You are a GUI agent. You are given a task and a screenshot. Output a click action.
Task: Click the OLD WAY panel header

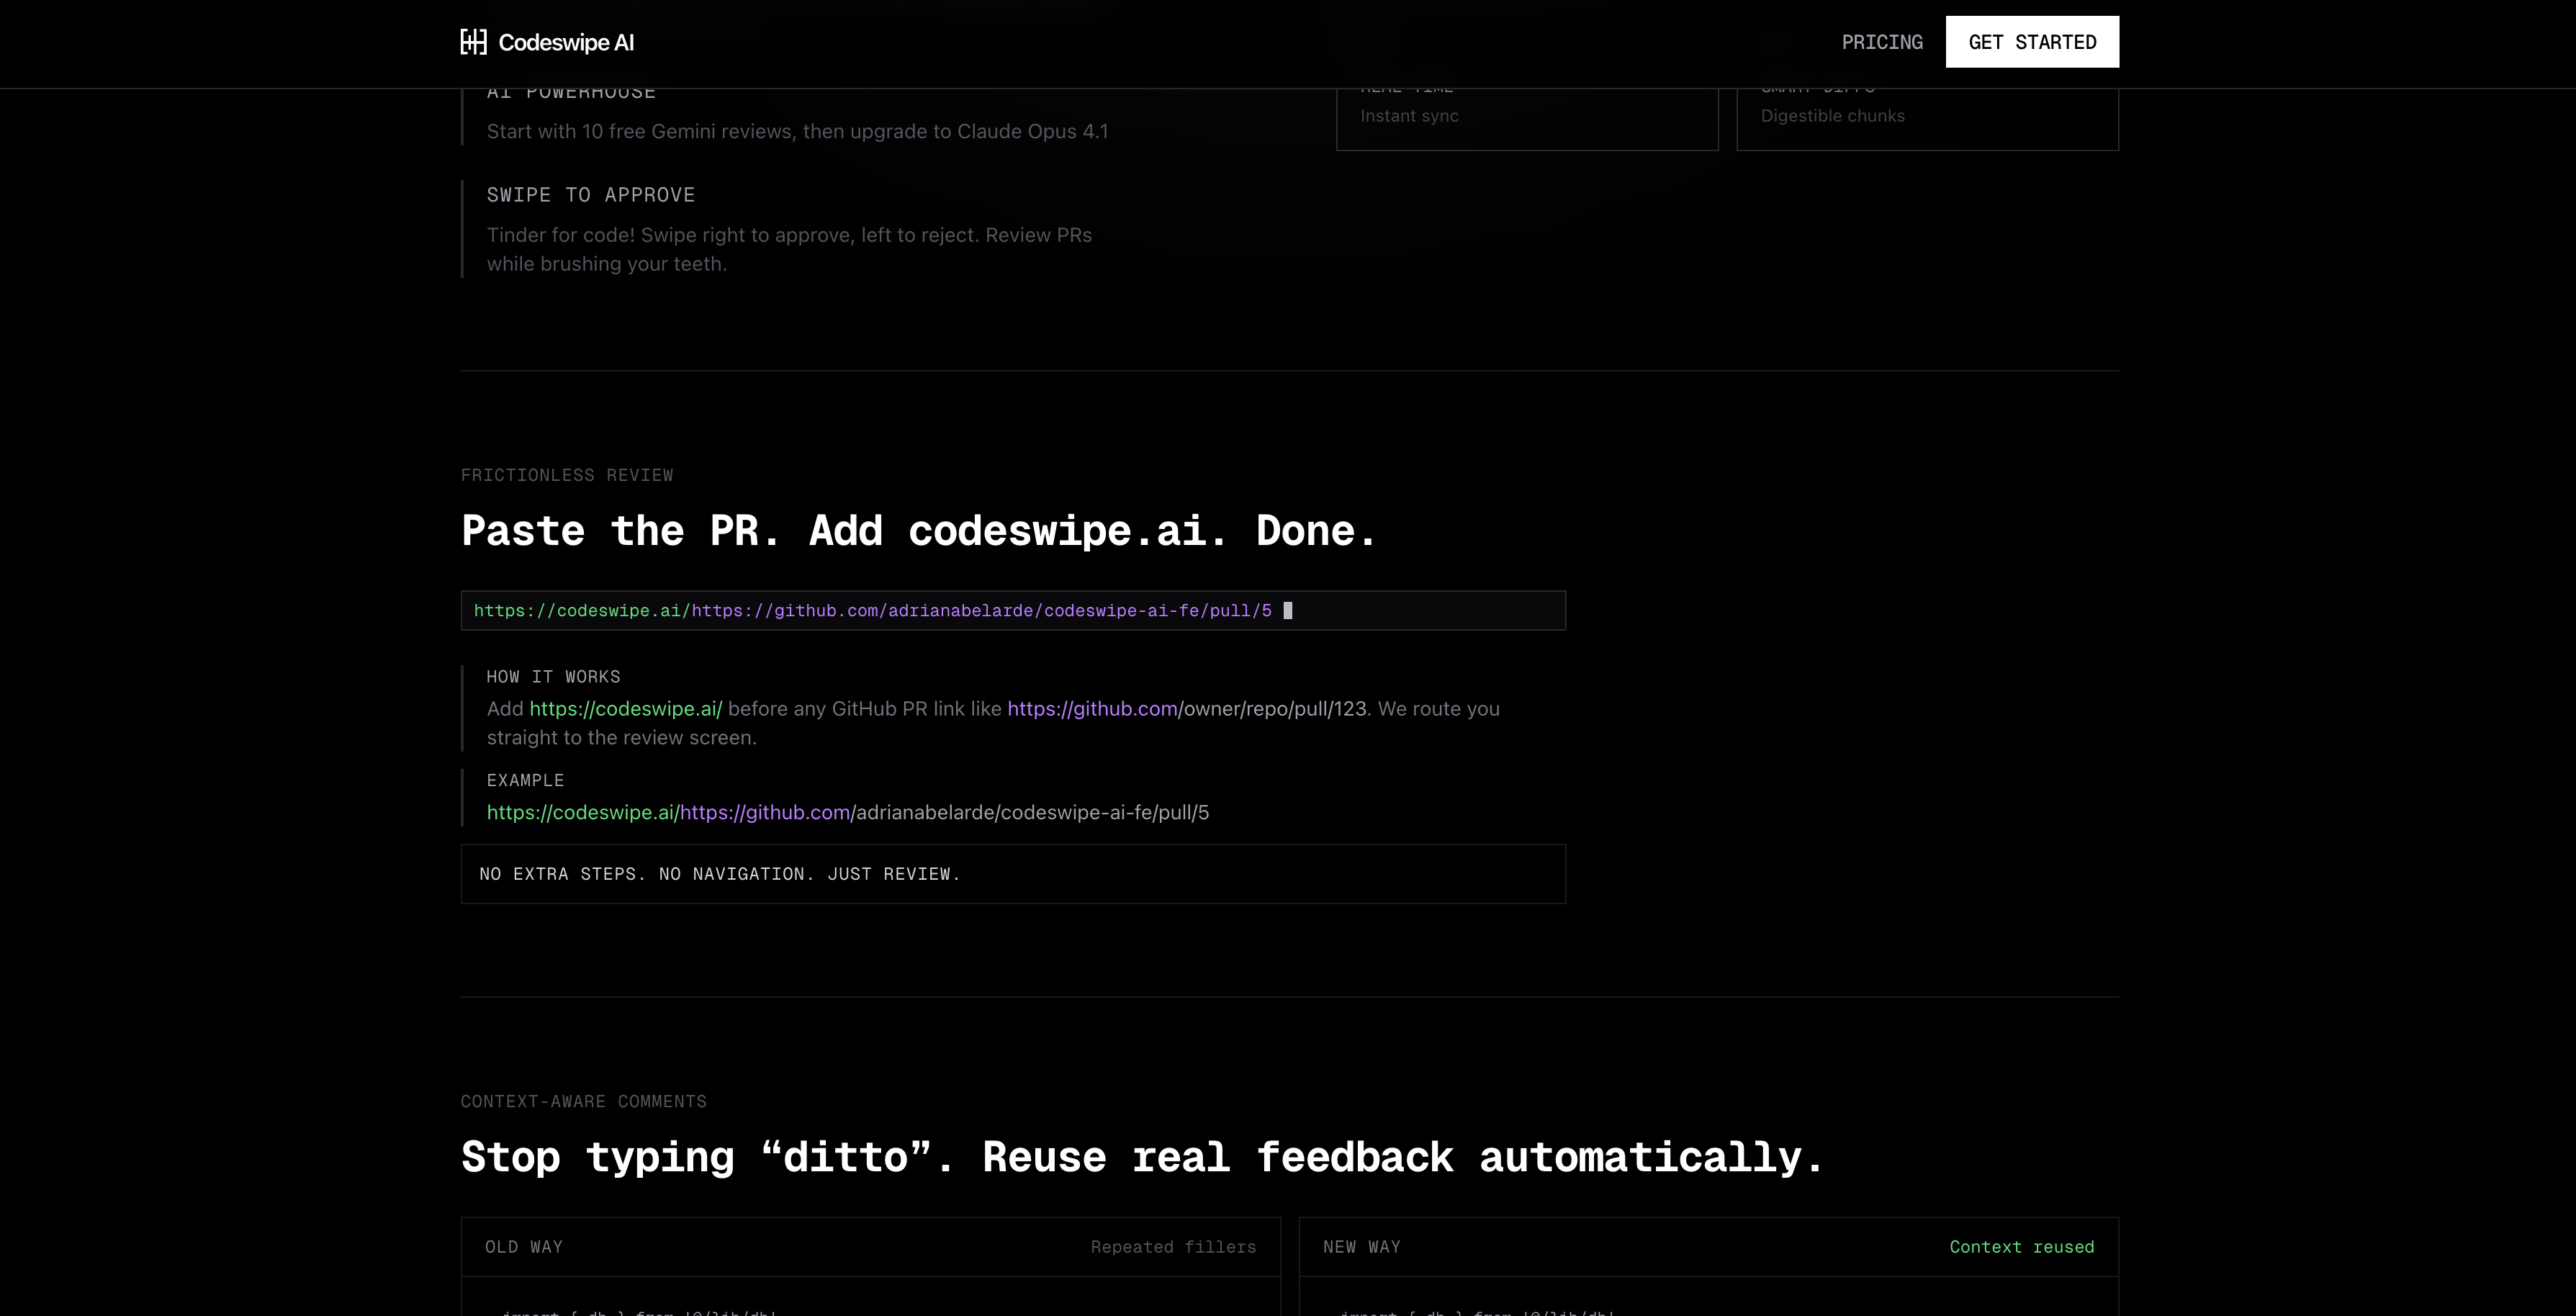coord(870,1247)
